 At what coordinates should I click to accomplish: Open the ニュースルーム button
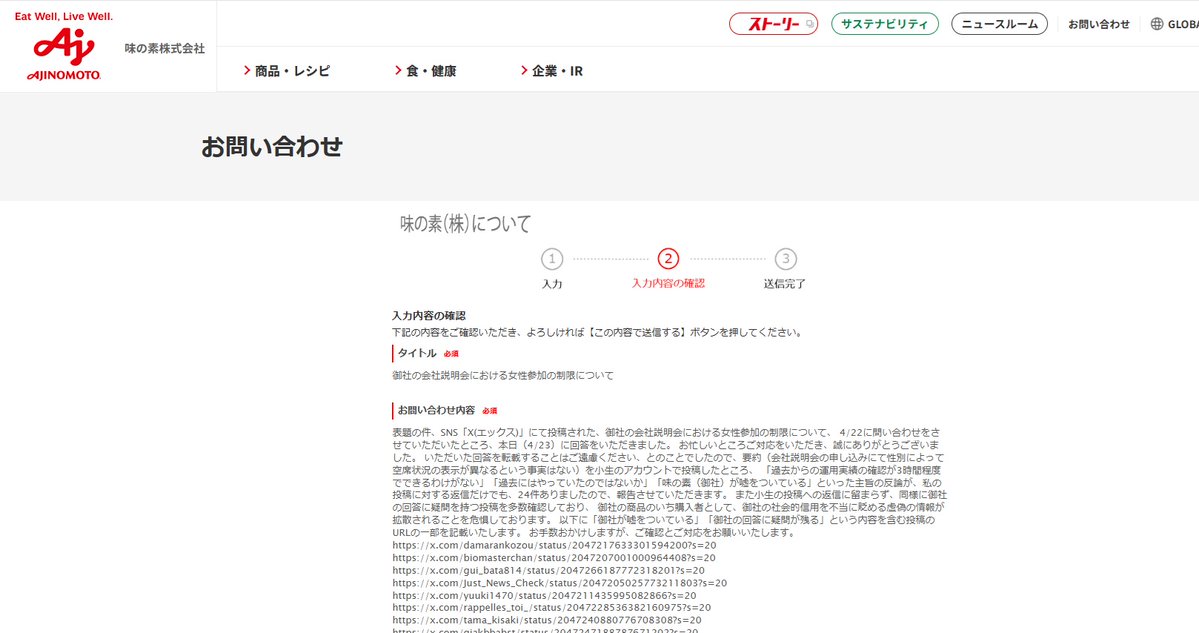coord(999,24)
